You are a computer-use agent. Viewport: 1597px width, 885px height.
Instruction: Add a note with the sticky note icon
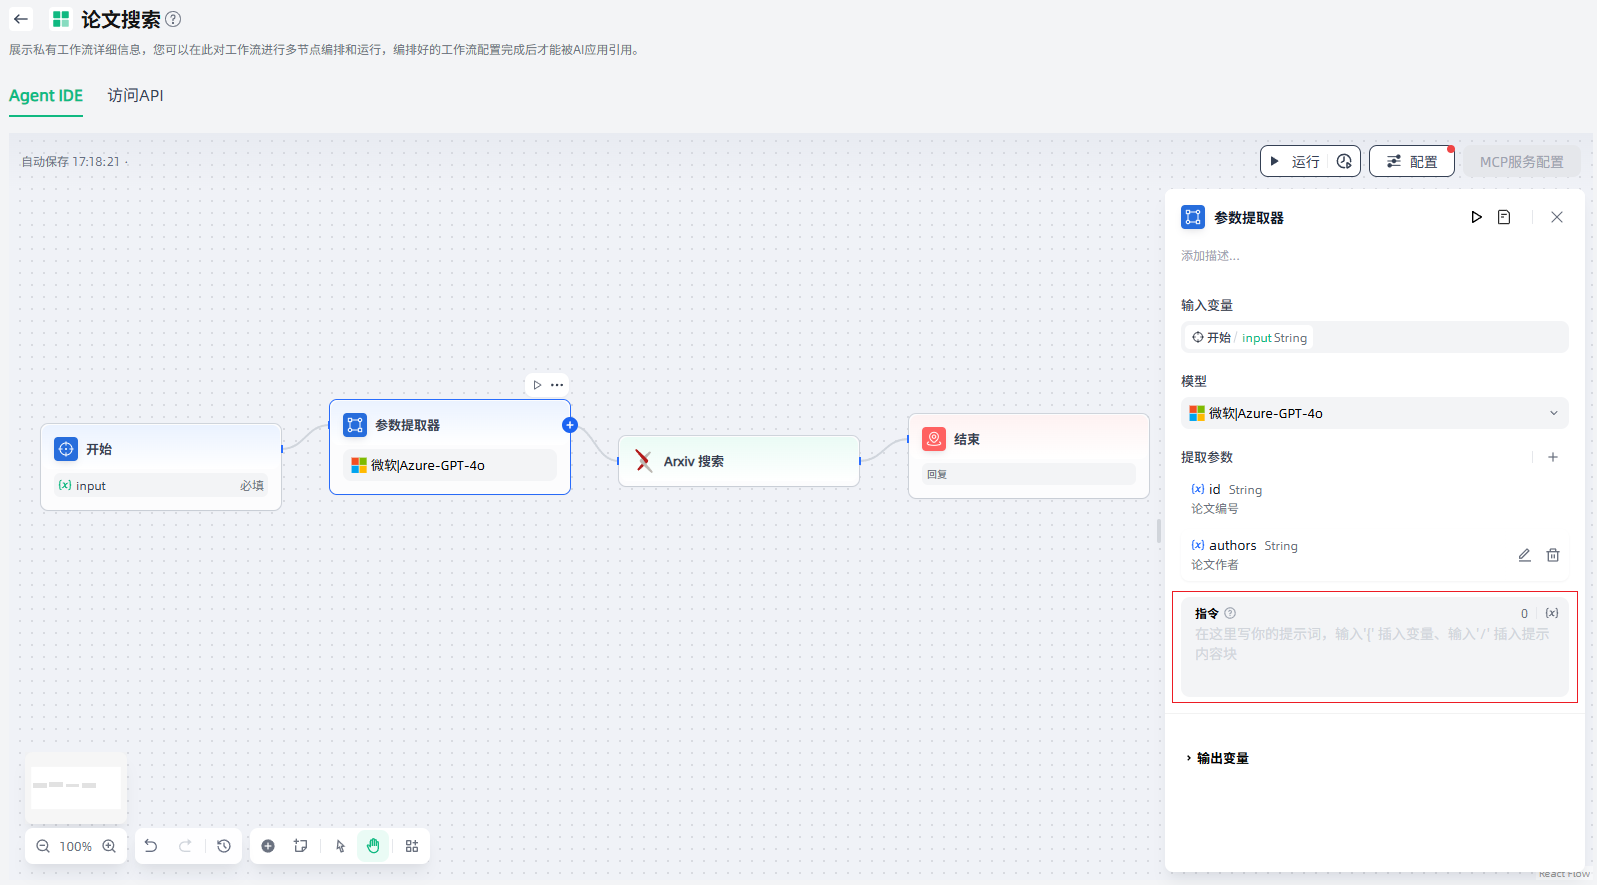coord(300,846)
